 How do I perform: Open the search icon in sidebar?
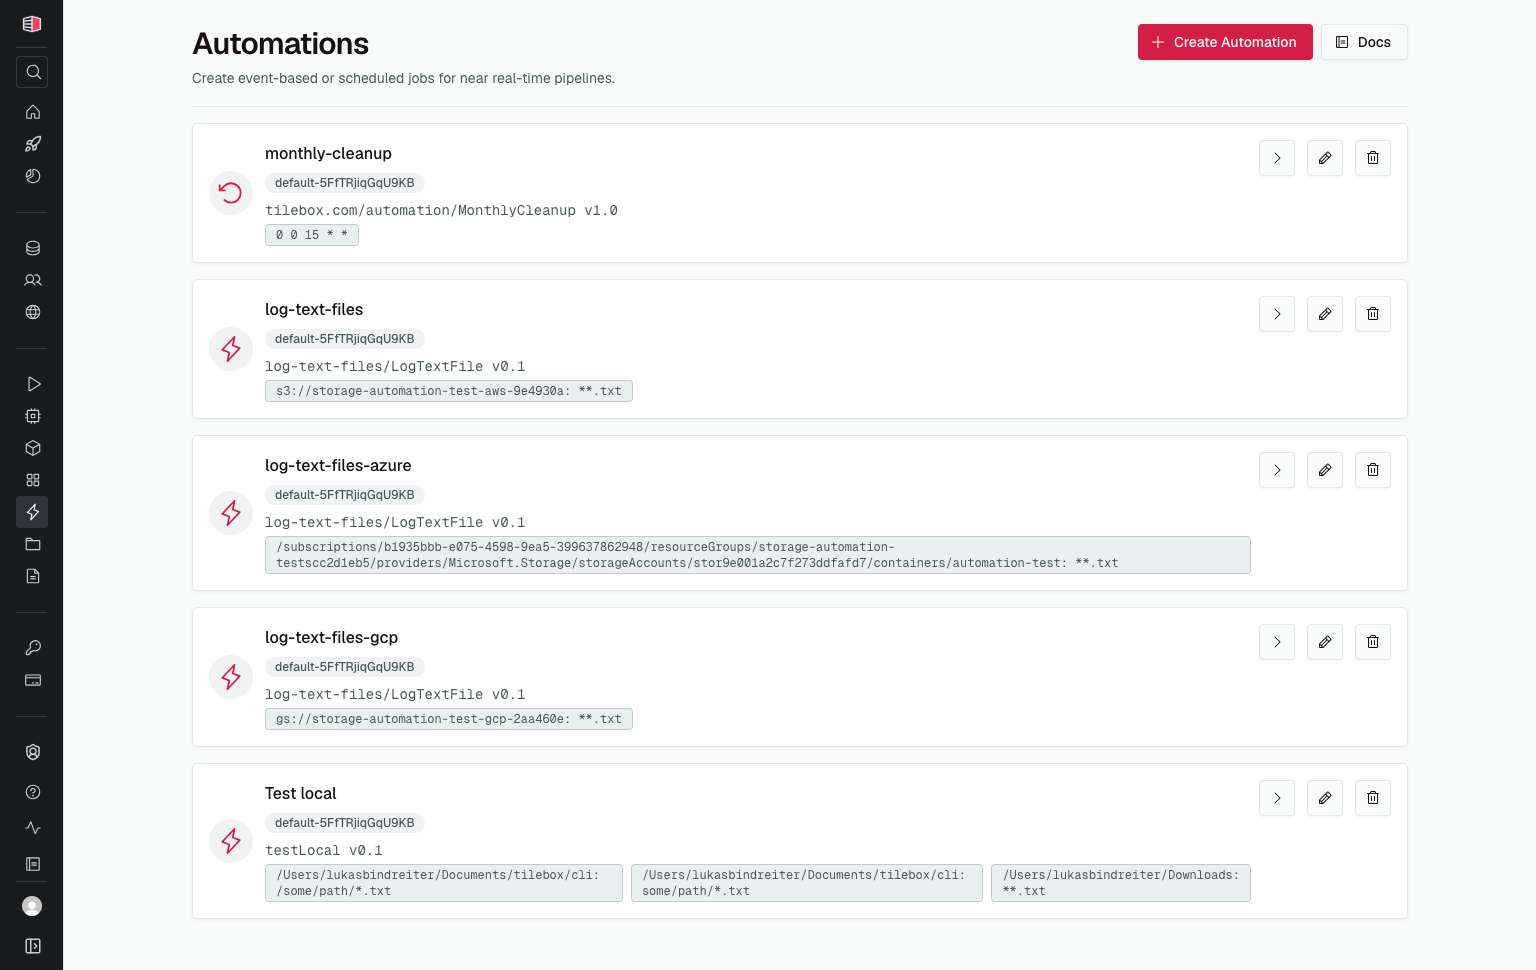(32, 72)
